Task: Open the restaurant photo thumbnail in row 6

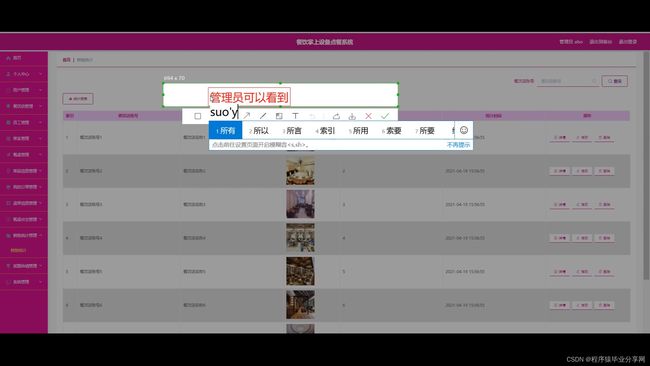Action: [x=300, y=305]
